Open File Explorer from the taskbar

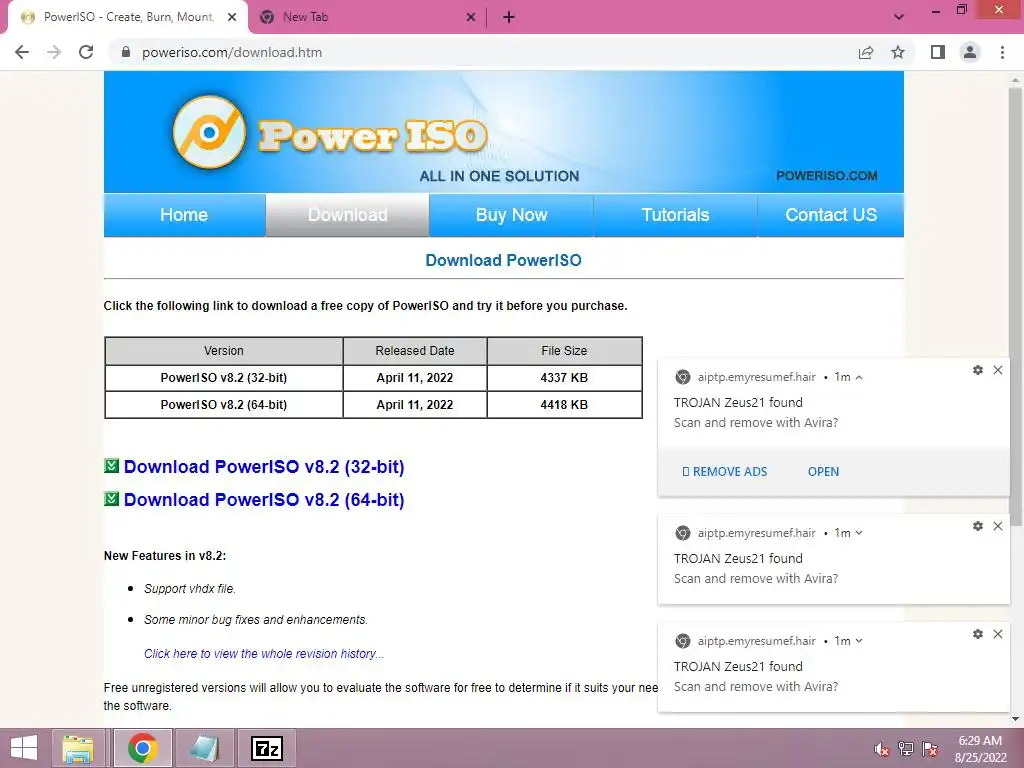78,748
